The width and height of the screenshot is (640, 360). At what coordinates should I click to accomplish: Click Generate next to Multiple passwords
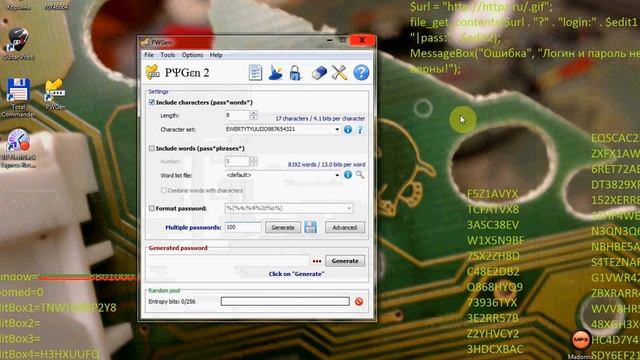283,227
